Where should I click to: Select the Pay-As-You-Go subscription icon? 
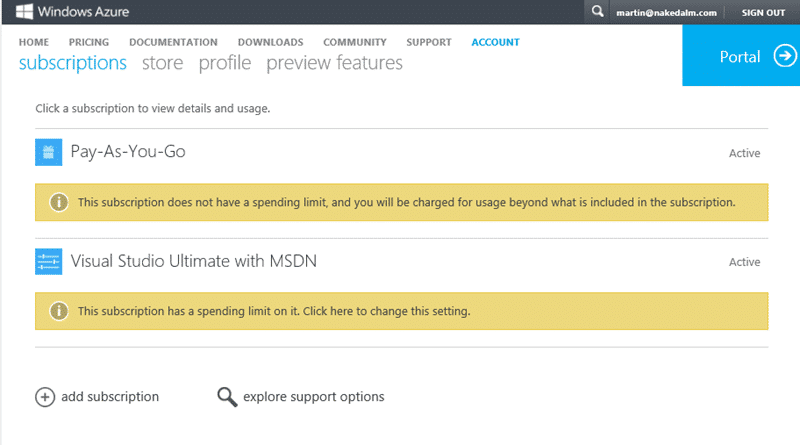pos(48,152)
